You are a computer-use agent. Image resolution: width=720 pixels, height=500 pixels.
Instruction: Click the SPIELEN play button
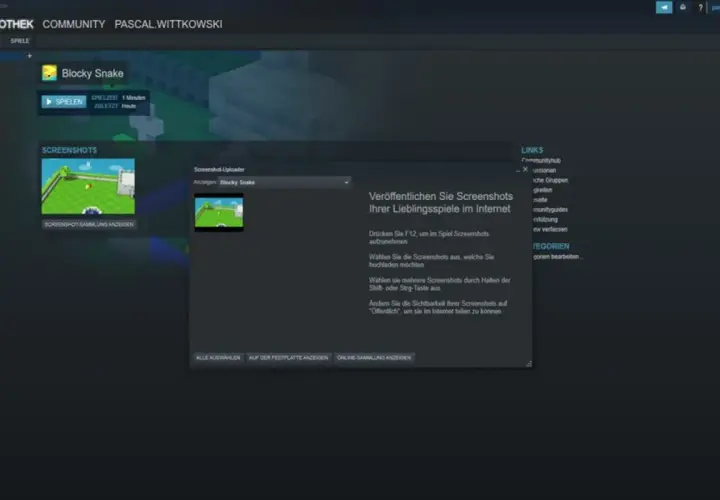pyautogui.click(x=64, y=101)
